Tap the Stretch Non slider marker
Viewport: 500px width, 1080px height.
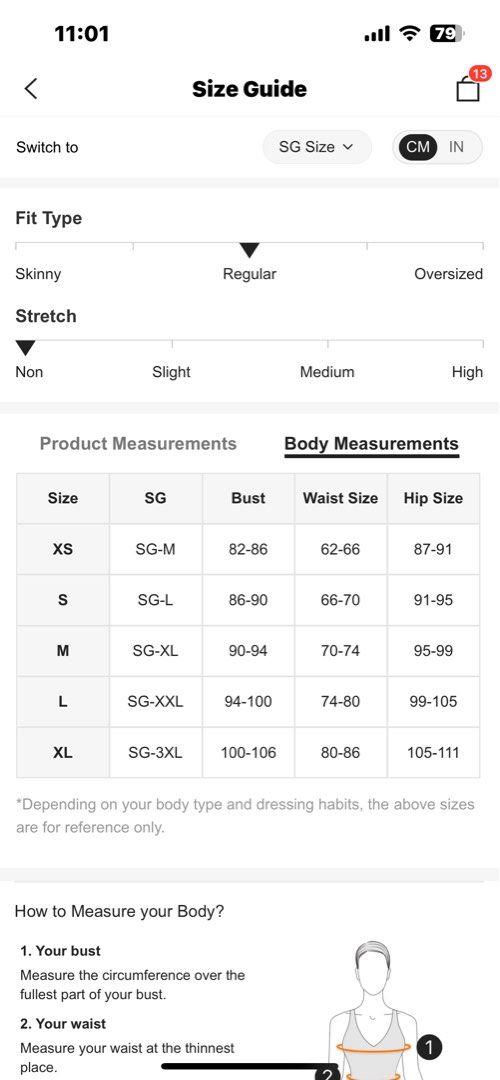coord(25,348)
